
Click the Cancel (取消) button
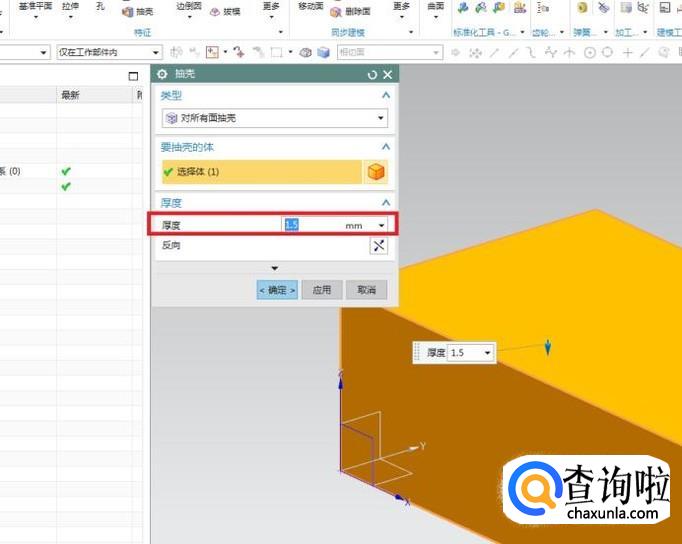click(x=366, y=290)
